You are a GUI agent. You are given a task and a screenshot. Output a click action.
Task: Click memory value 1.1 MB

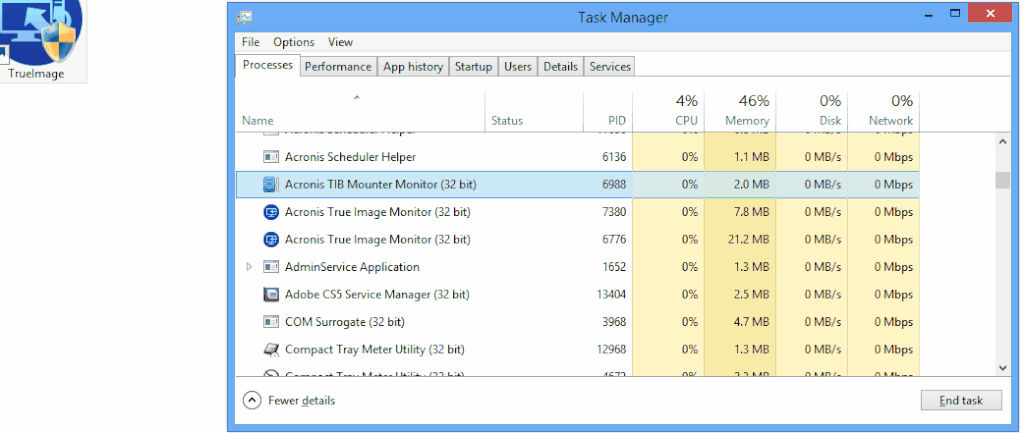click(751, 157)
